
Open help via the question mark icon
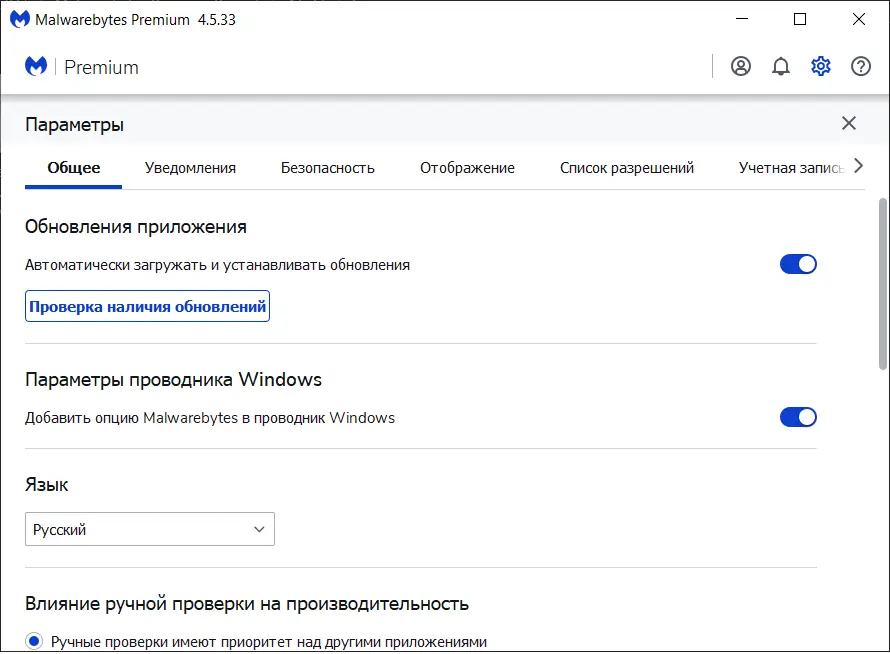coord(861,66)
